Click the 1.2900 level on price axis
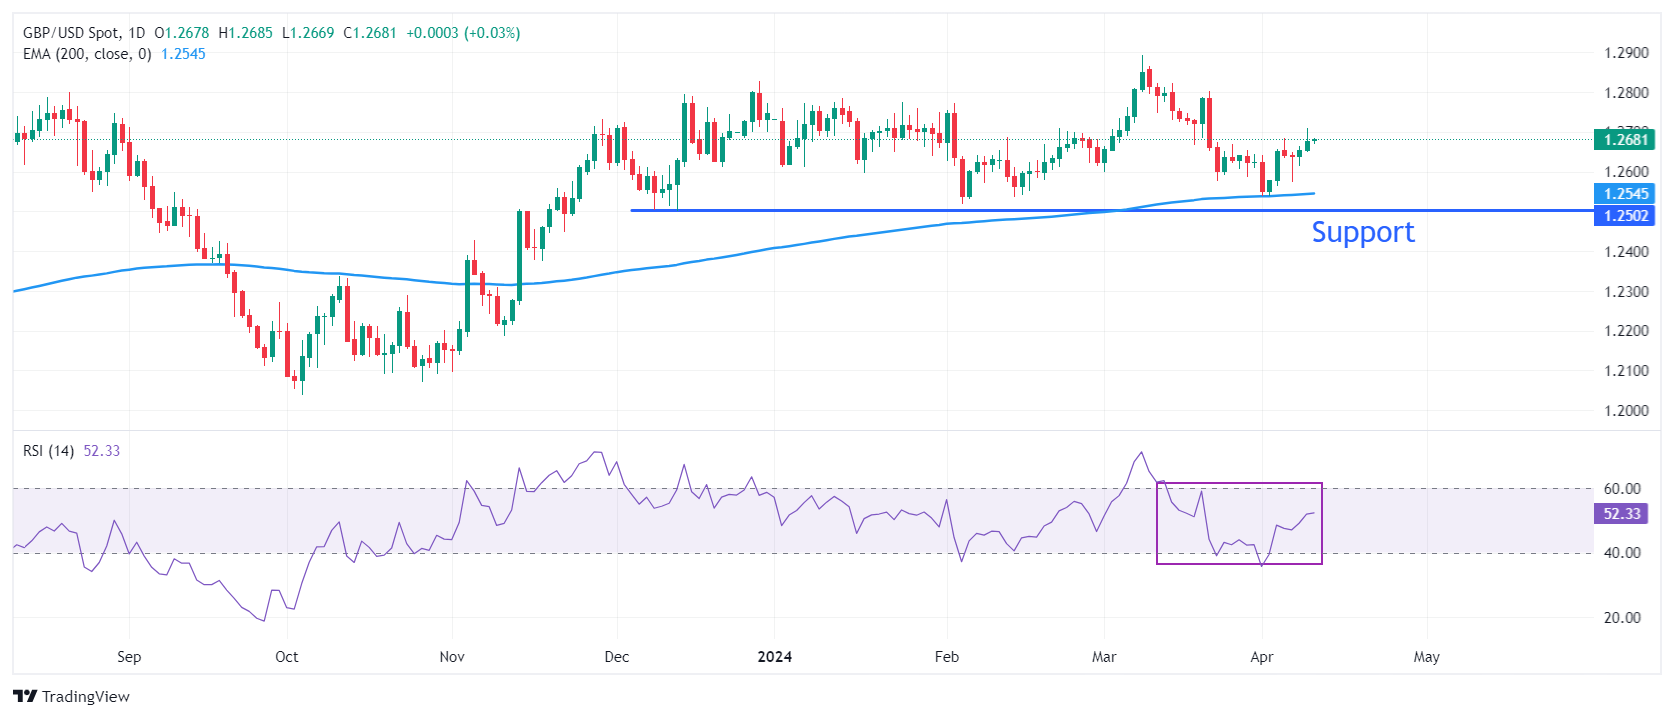The image size is (1674, 718). pos(1626,53)
